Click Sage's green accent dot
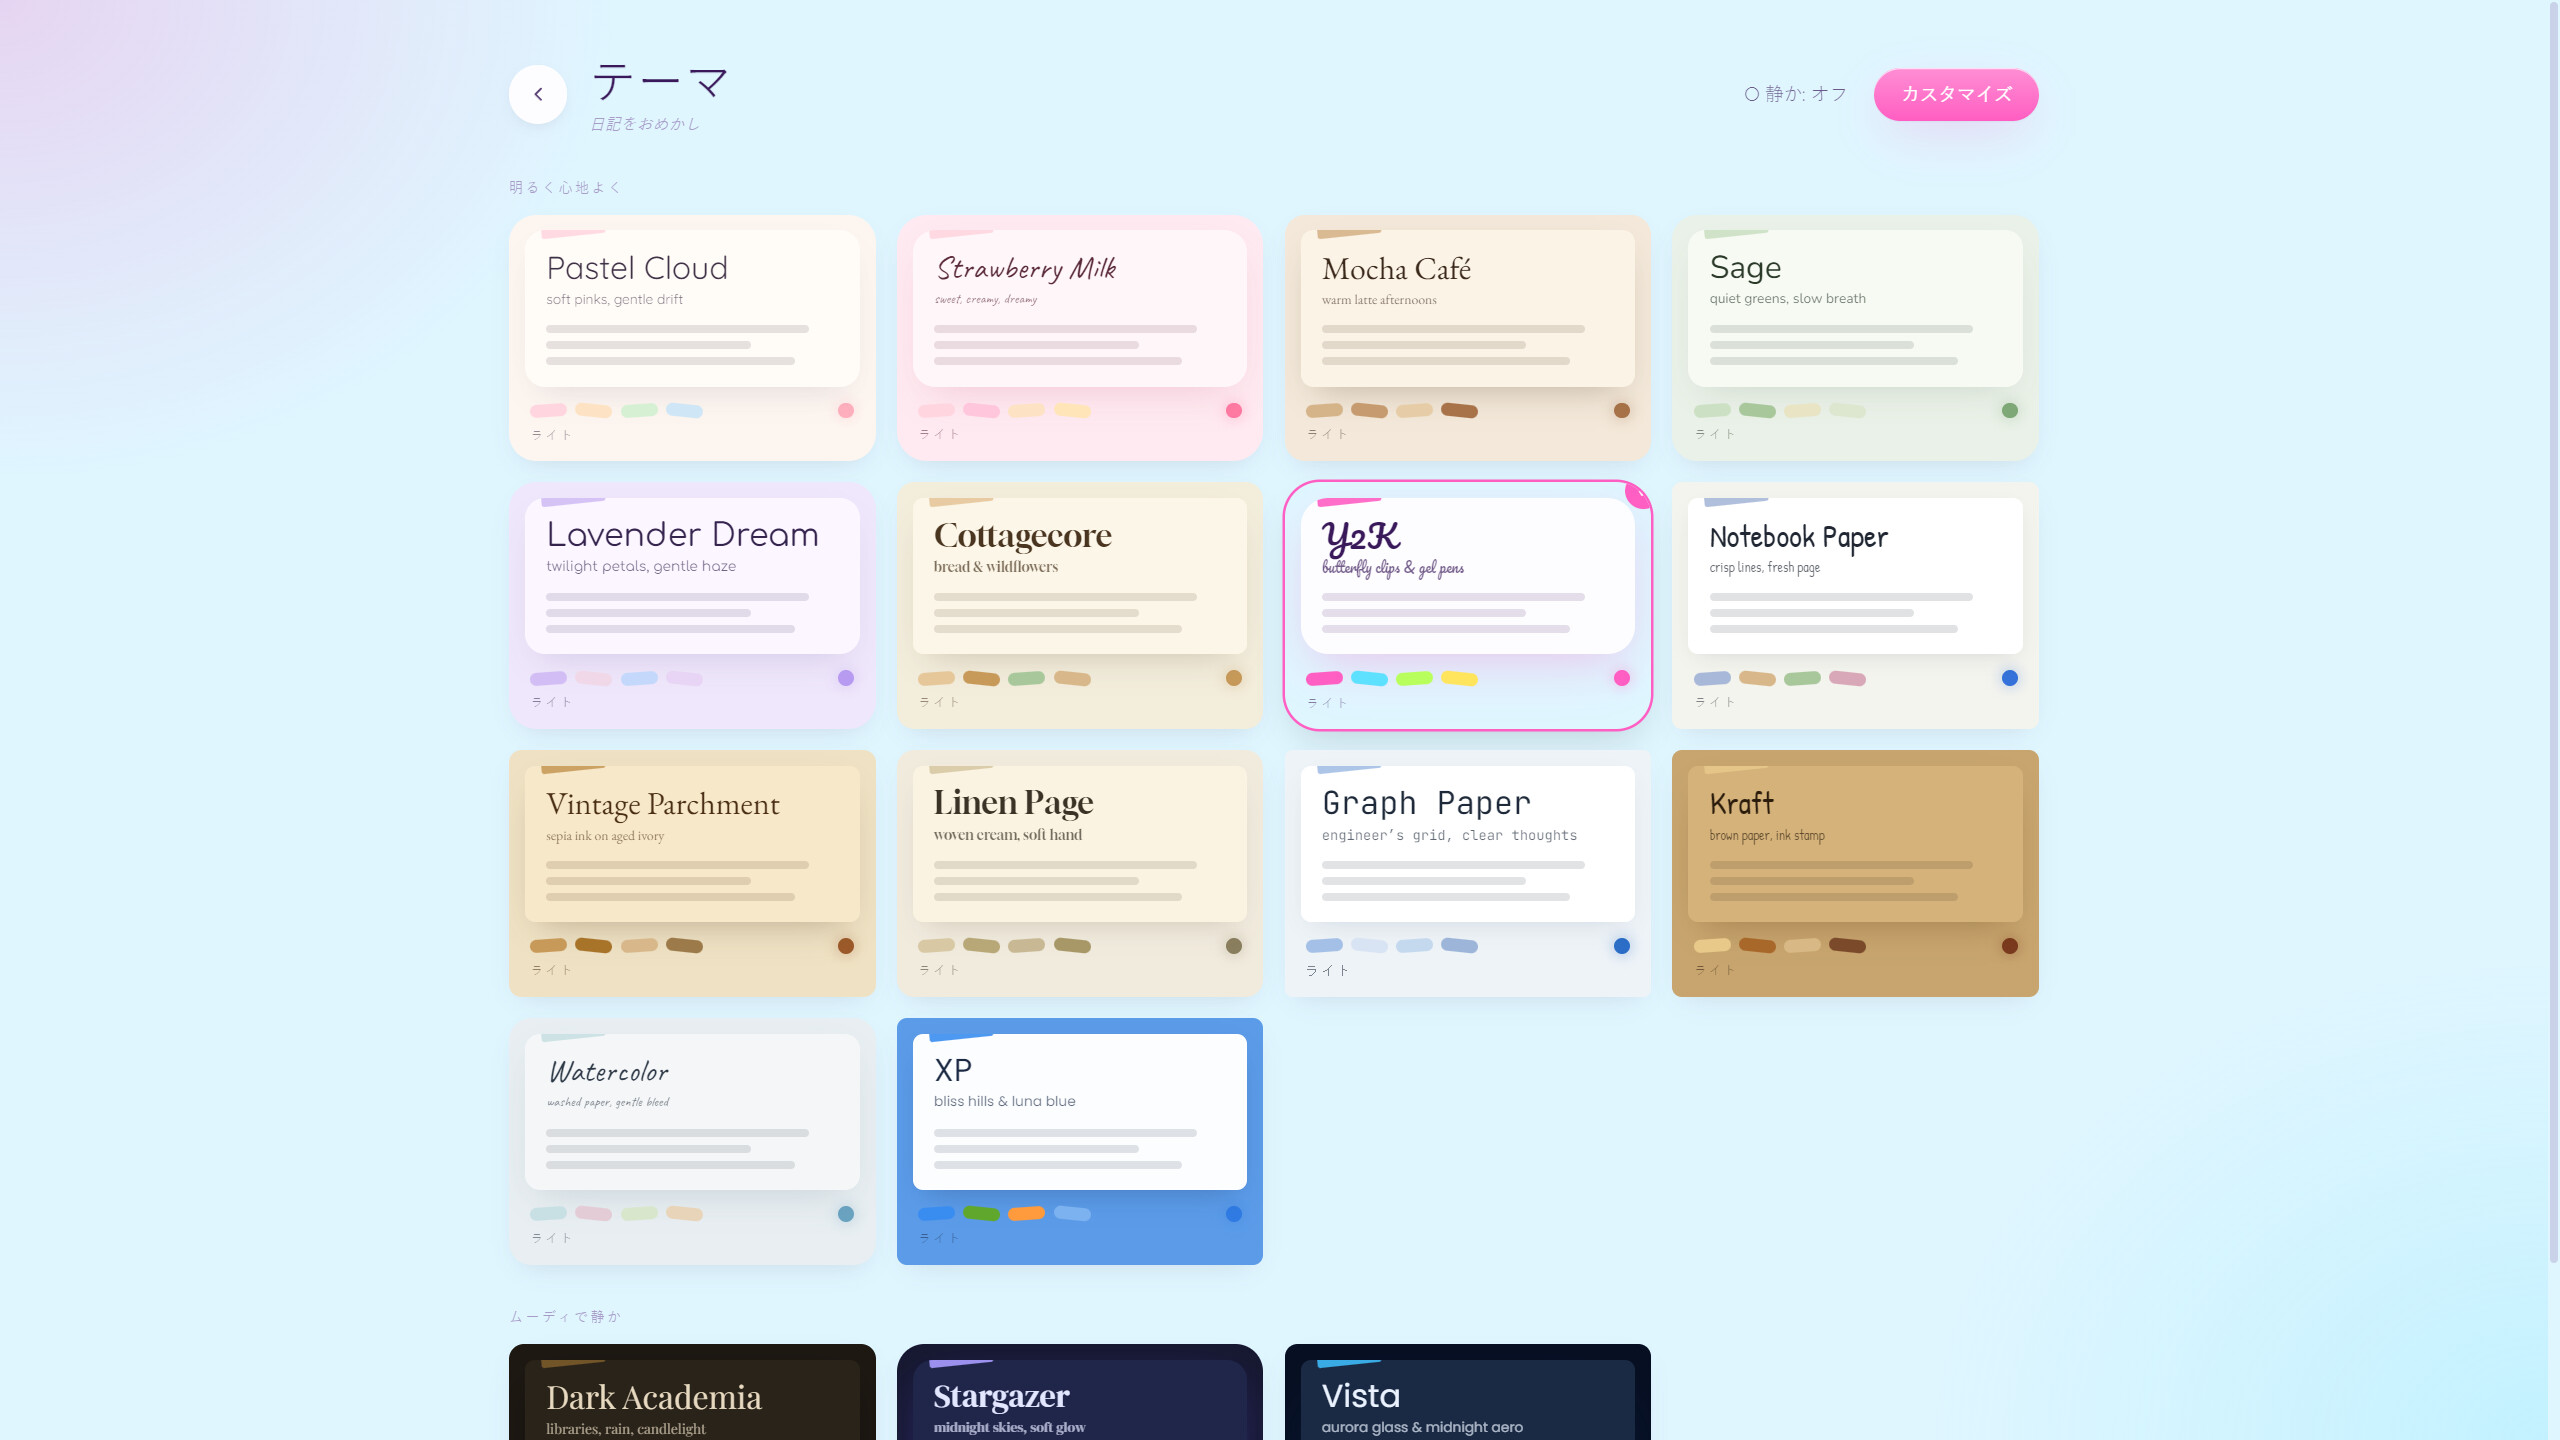 [2010, 410]
